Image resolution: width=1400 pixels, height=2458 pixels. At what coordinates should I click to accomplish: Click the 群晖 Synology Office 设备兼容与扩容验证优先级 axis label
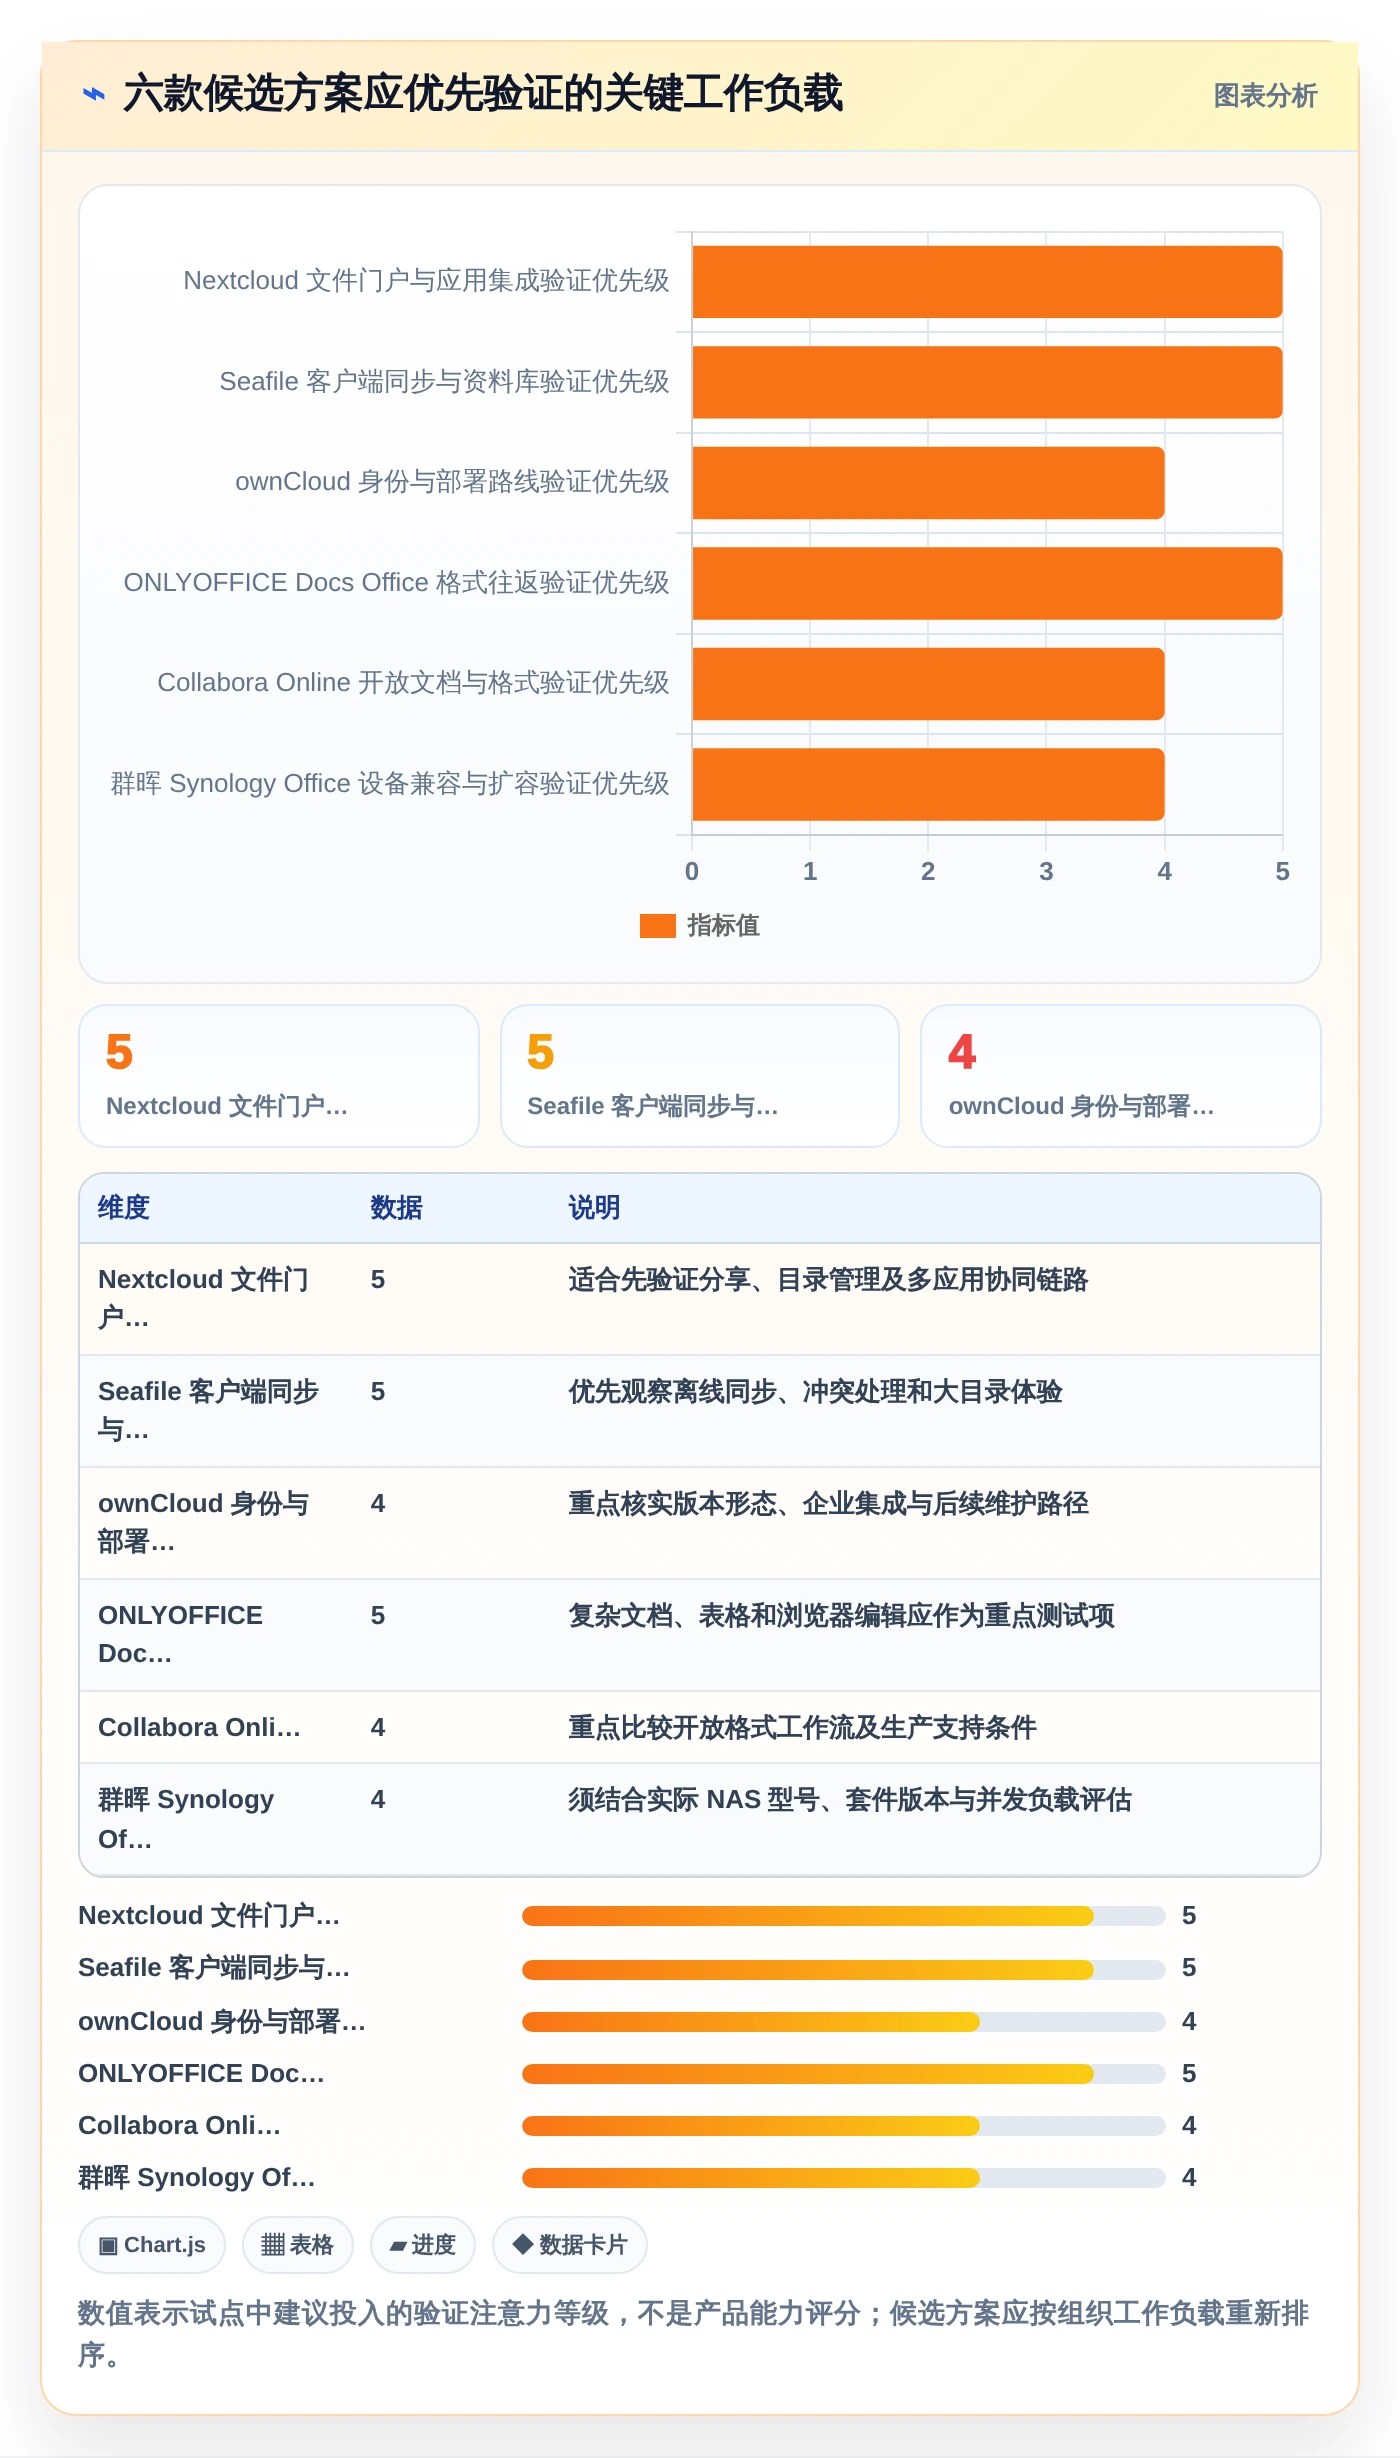click(x=390, y=784)
